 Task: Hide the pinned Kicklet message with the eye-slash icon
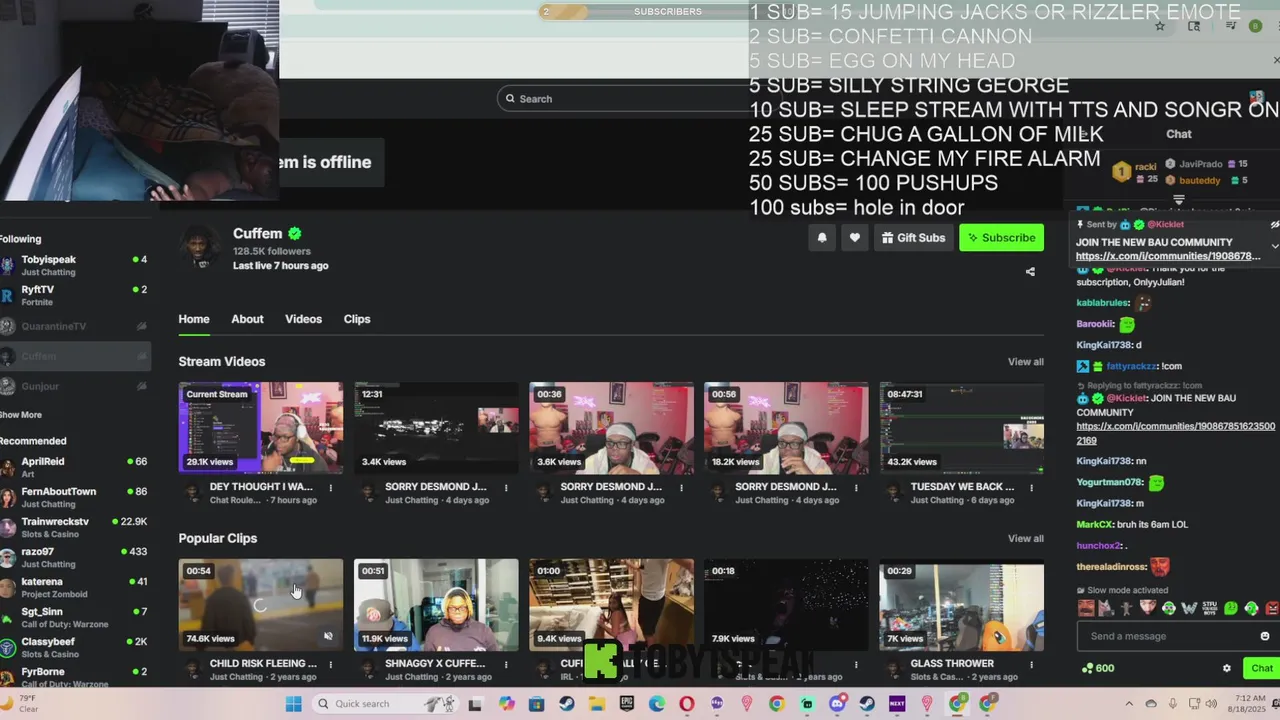1274,225
